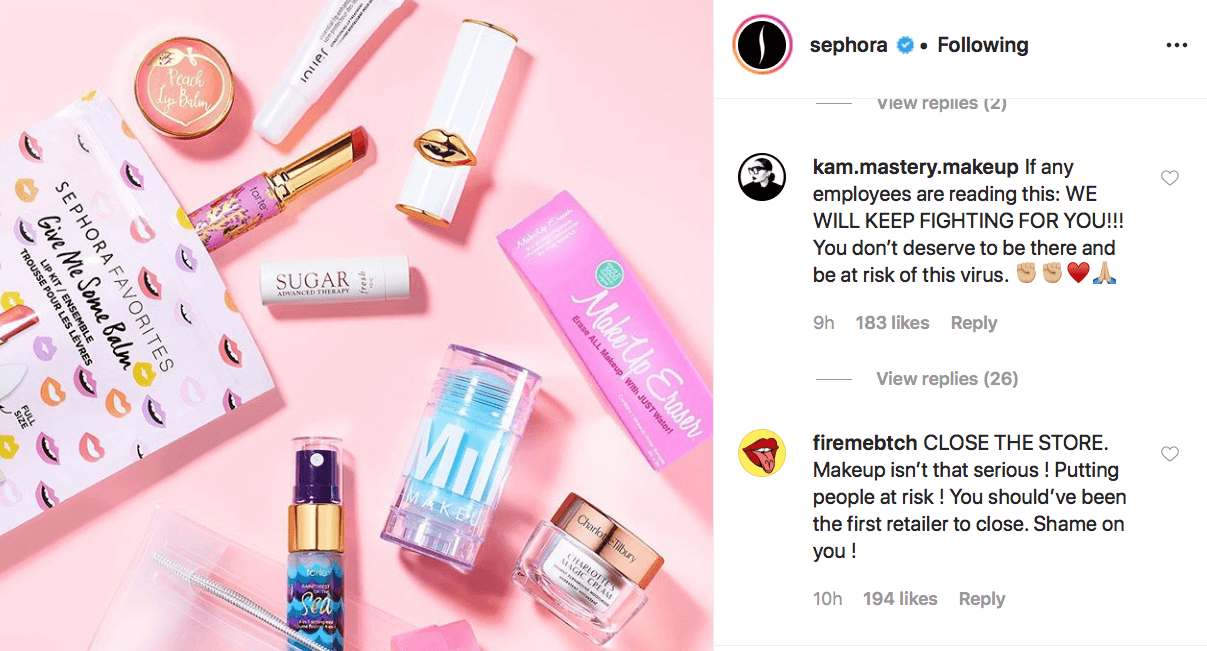Like firemebtch's comment with the heart icon
The width and height of the screenshot is (1207, 651).
tap(1169, 454)
